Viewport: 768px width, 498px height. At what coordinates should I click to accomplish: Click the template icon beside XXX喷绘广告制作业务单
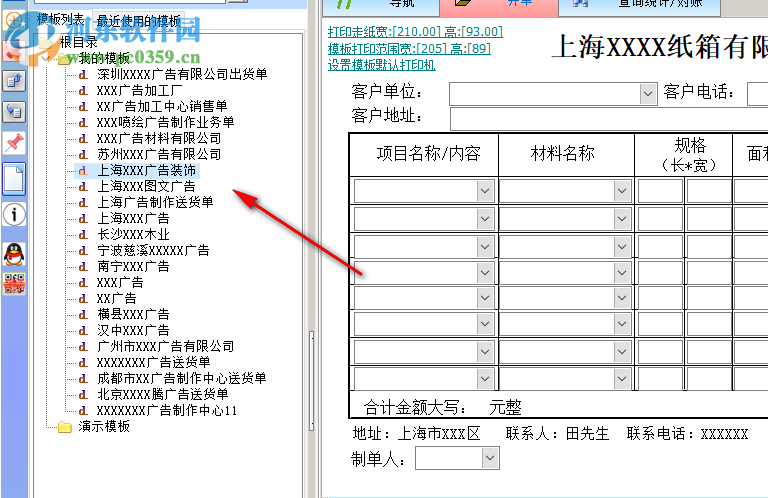point(83,122)
